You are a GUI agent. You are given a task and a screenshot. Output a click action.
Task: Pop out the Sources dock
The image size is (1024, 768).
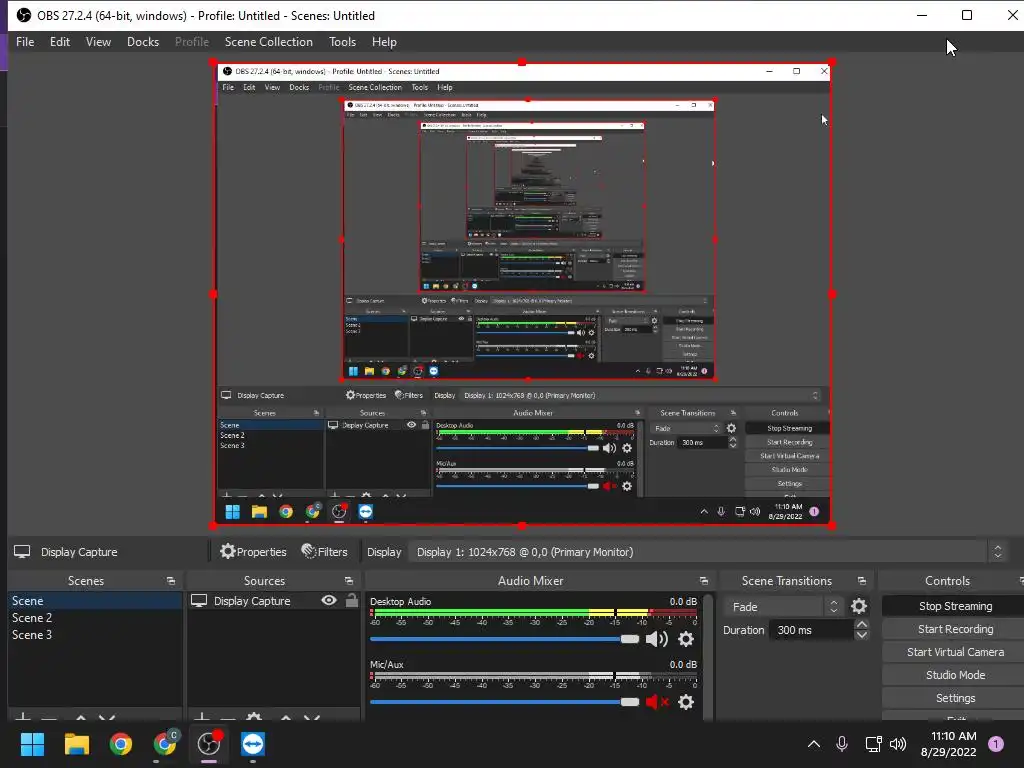pos(349,581)
